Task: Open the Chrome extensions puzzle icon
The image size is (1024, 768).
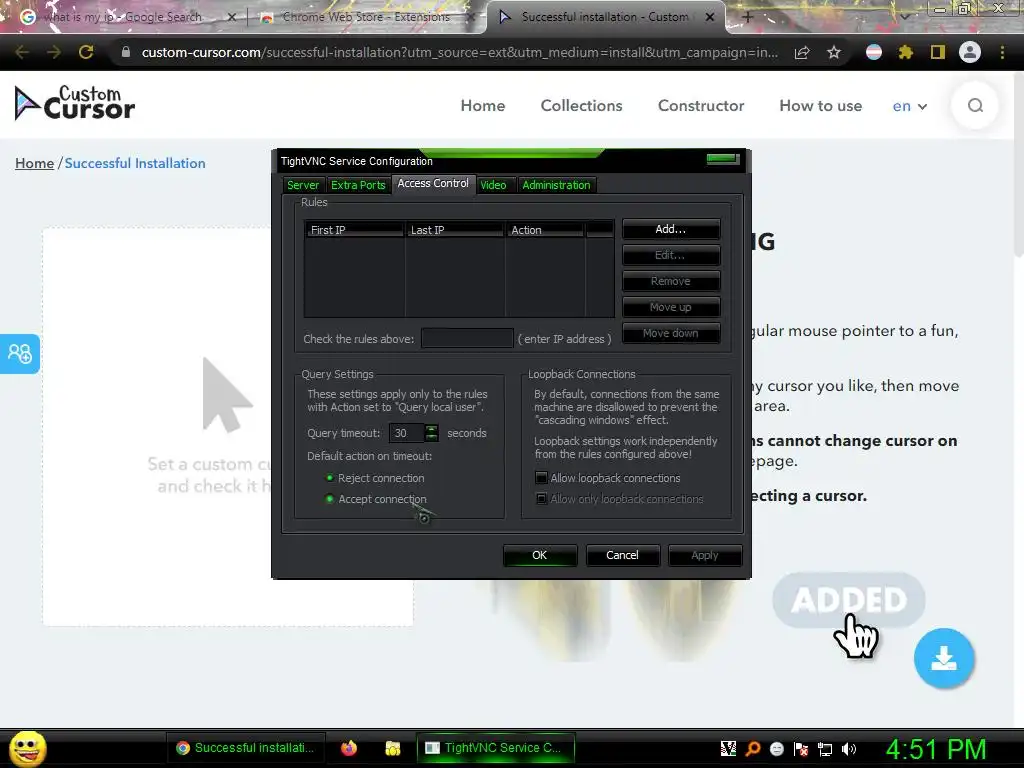Action: (905, 52)
